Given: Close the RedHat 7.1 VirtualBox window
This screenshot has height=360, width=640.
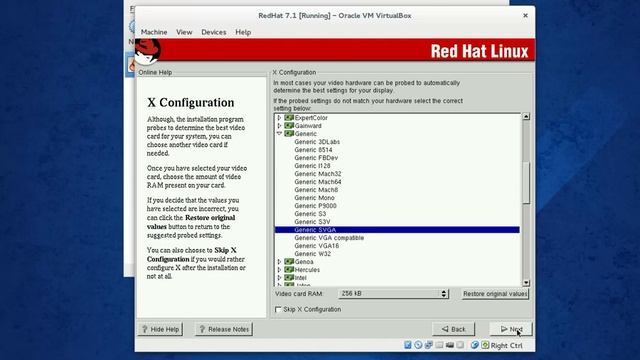Looking at the screenshot, I should click(525, 16).
